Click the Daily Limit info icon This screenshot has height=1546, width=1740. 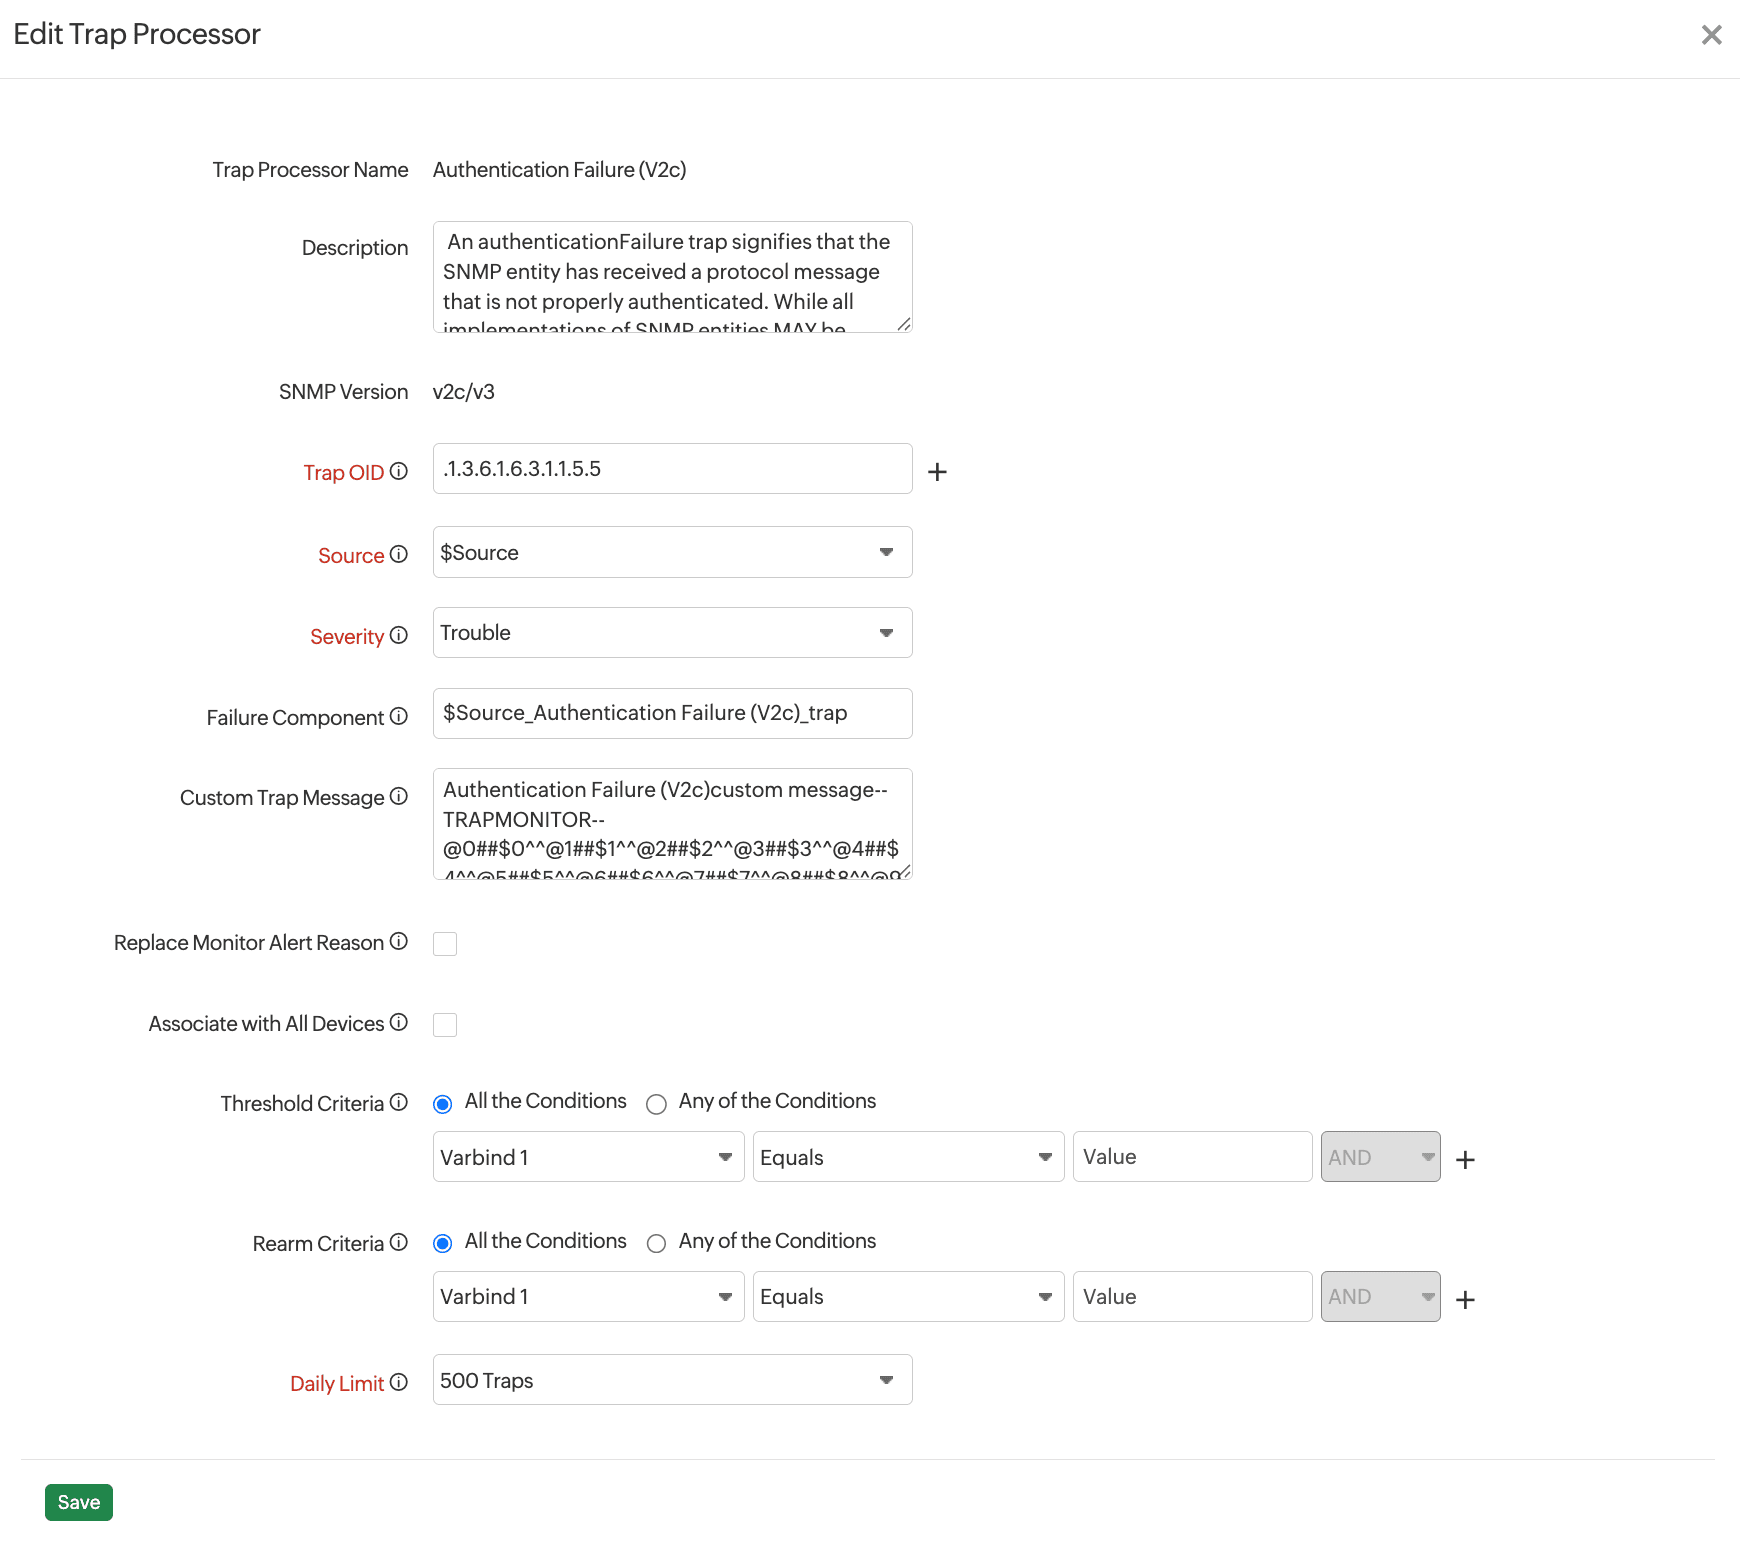[399, 1382]
